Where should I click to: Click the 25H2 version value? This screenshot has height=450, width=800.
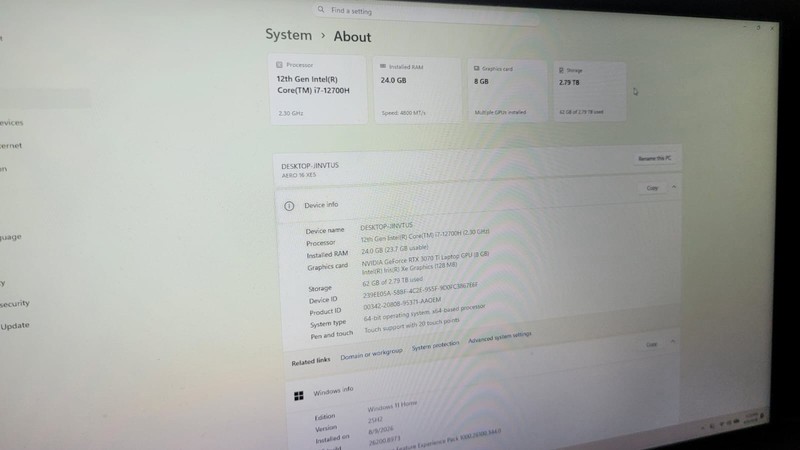[375, 419]
